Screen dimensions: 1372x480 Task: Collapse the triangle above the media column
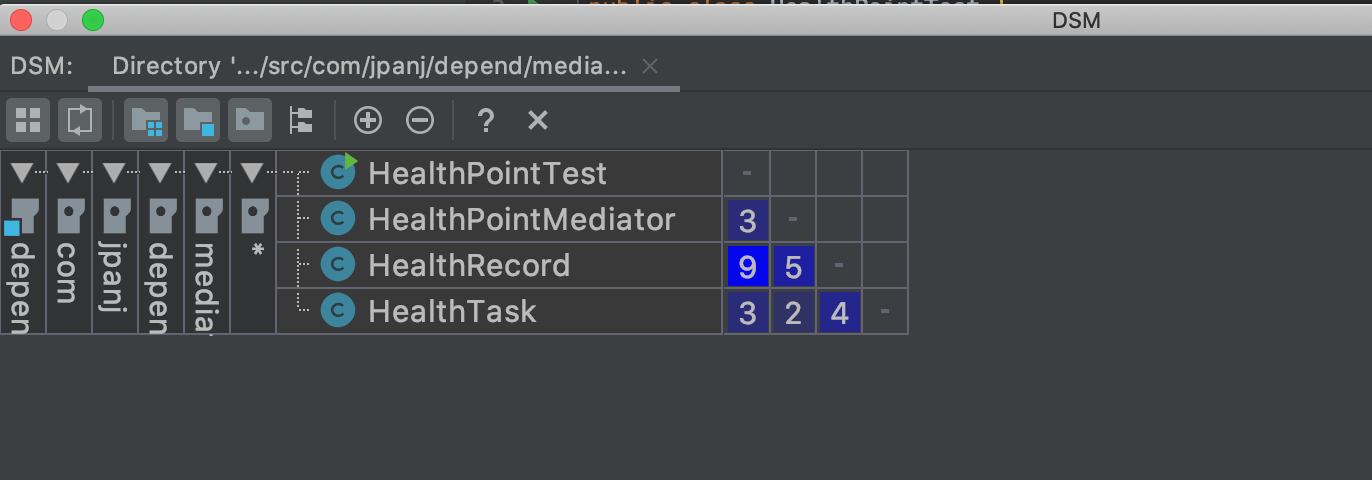206,173
